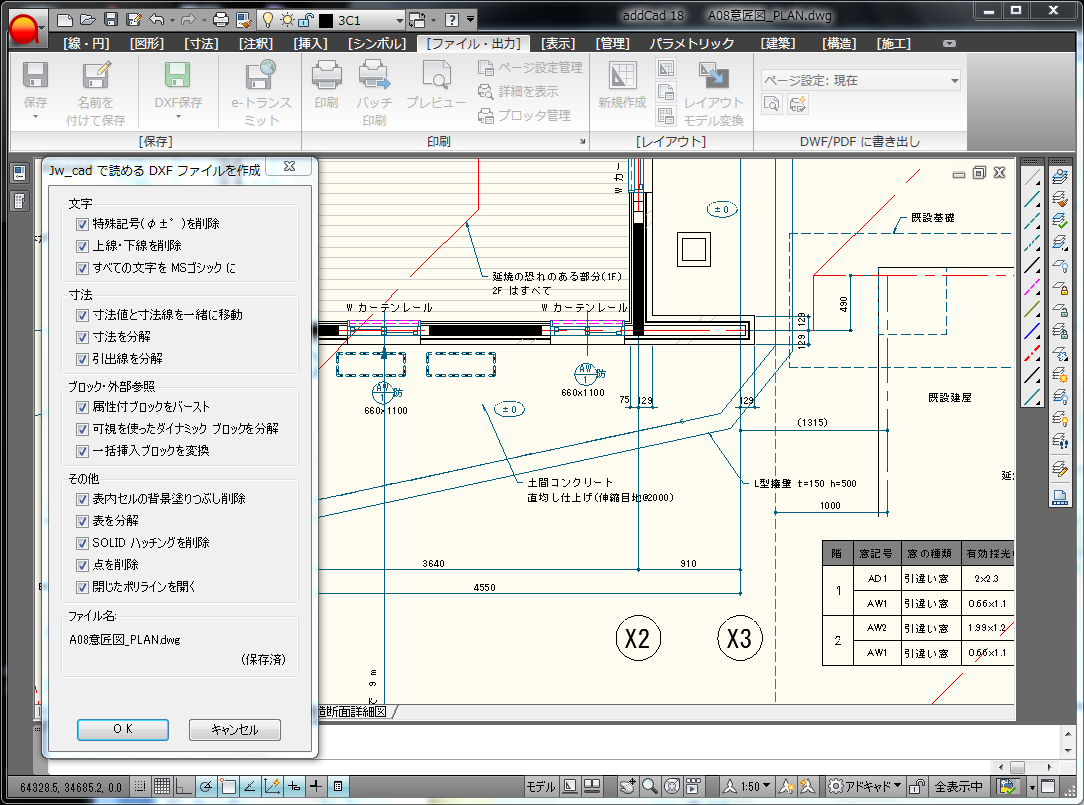1084x805 pixels.
Task: Toggle ortho mode icon in status bar
Action: (183, 786)
